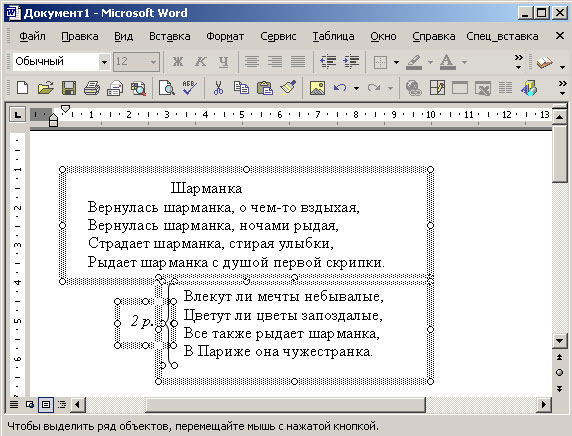Click the title text Шарманка
This screenshot has width=572, height=436.
tap(206, 189)
